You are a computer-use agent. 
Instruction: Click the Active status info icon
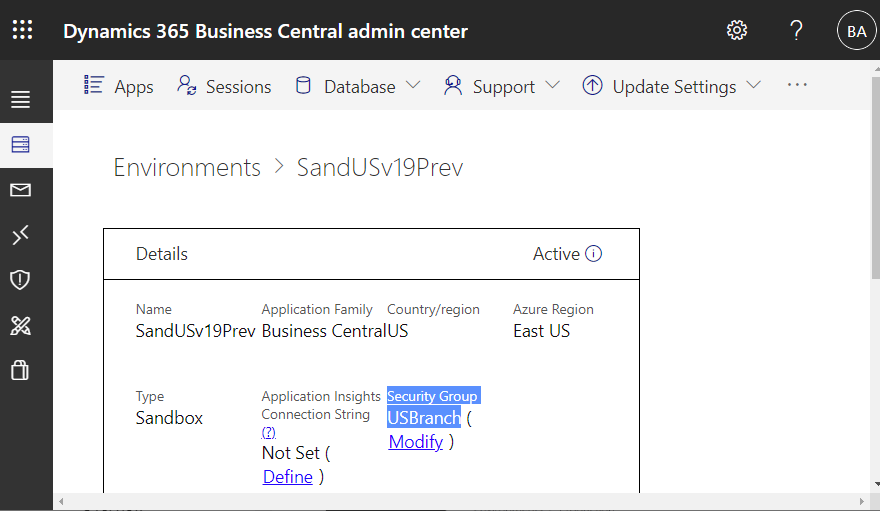[x=593, y=254]
